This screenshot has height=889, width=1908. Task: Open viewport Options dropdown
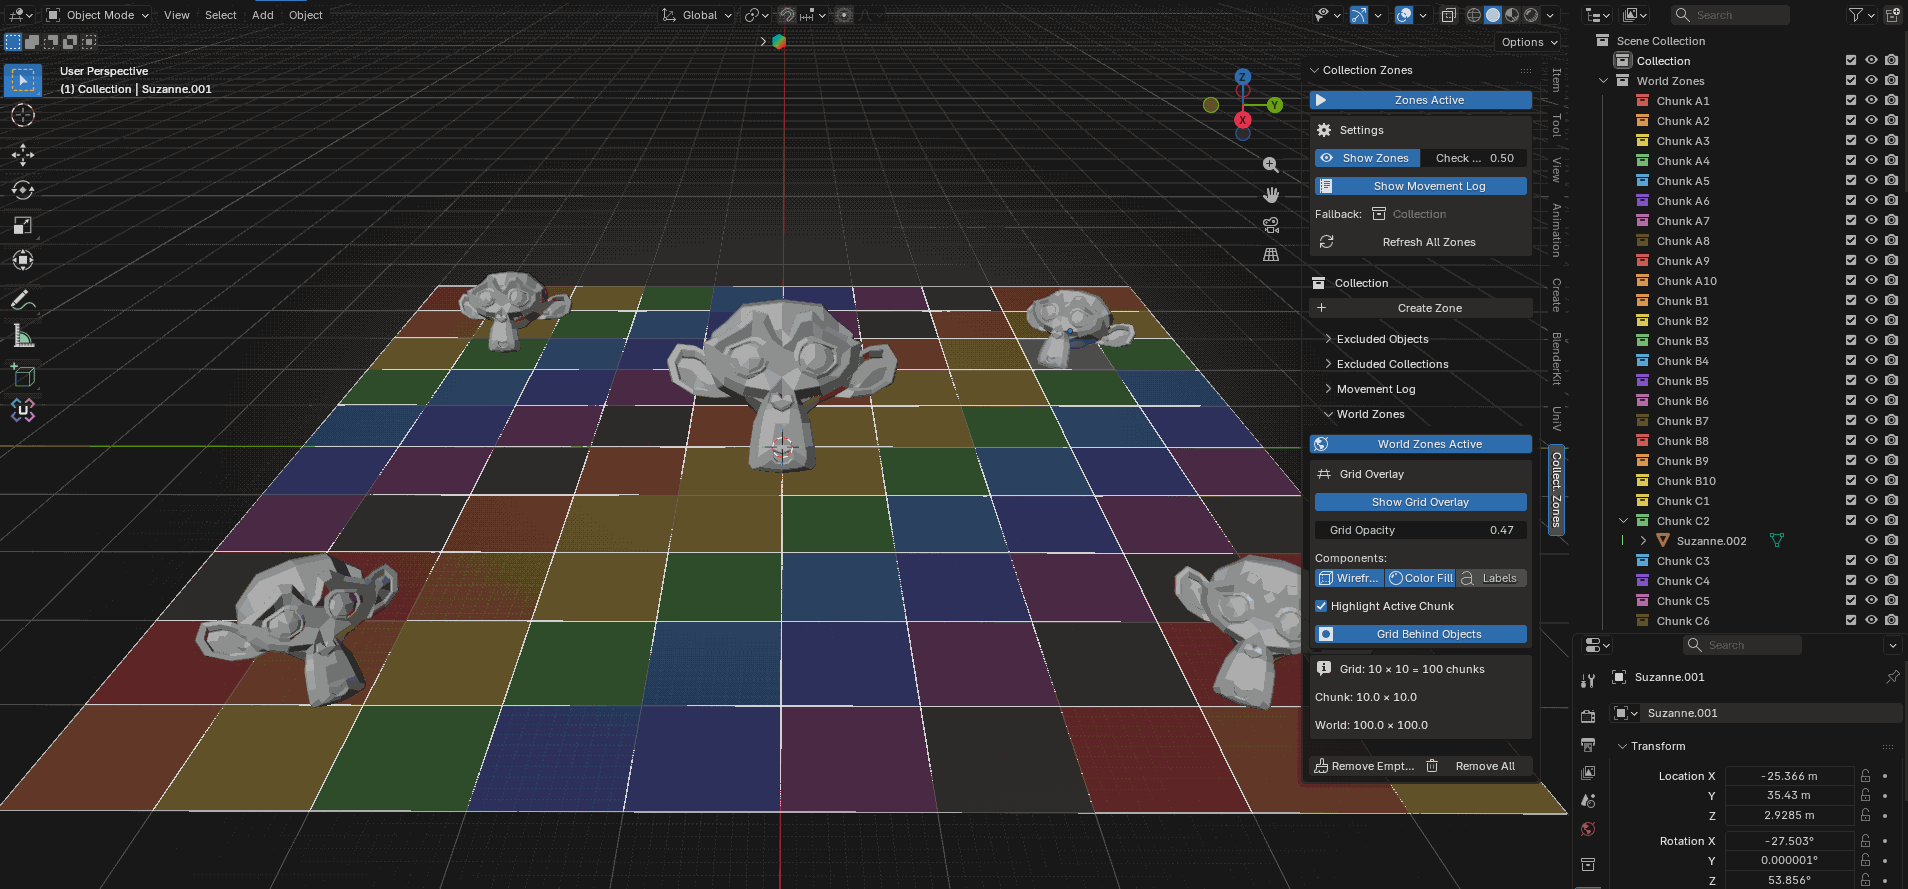coord(1529,42)
